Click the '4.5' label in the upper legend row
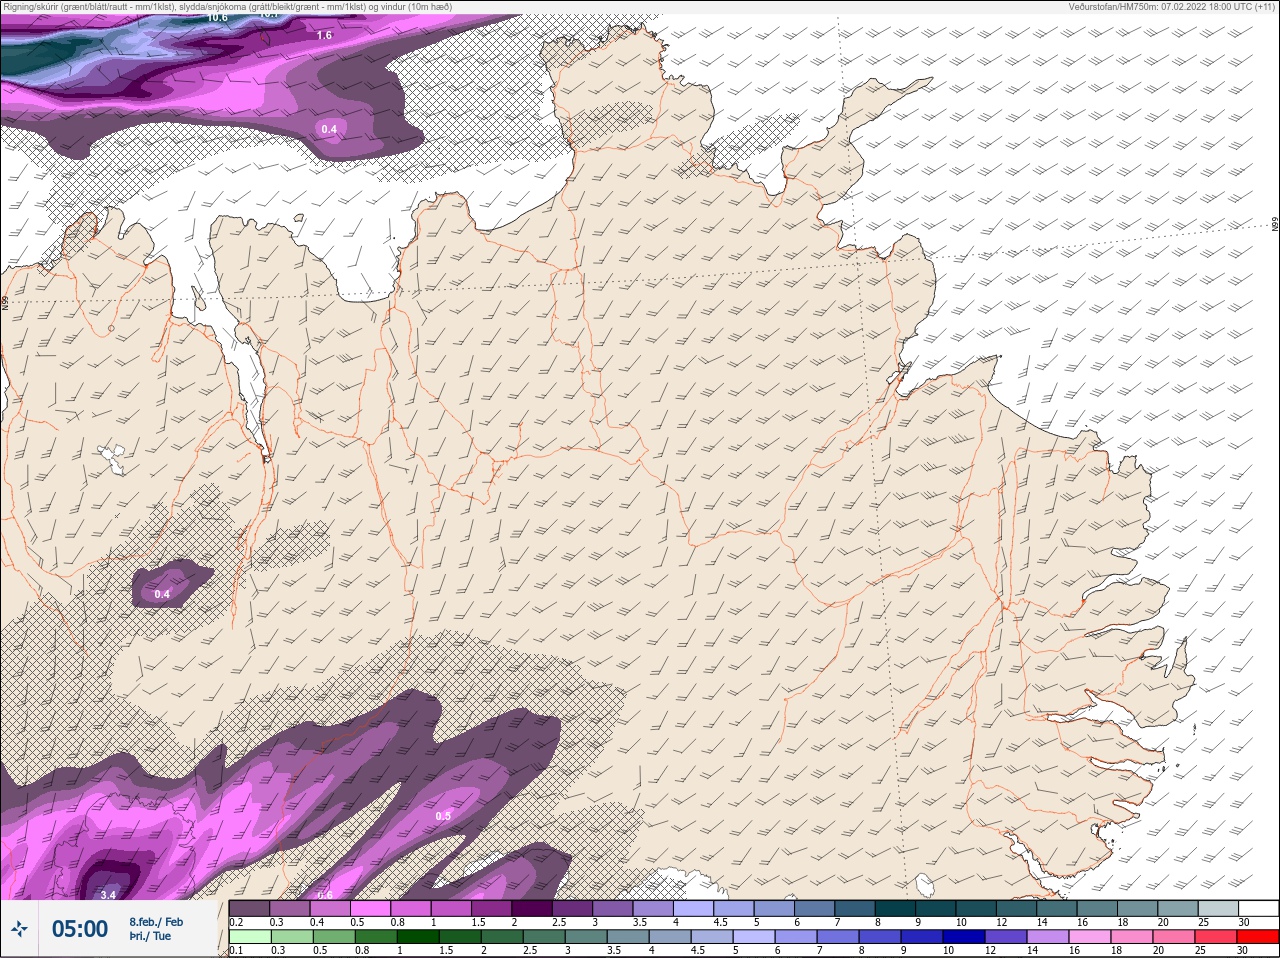Viewport: 1280px width, 958px height. point(721,922)
